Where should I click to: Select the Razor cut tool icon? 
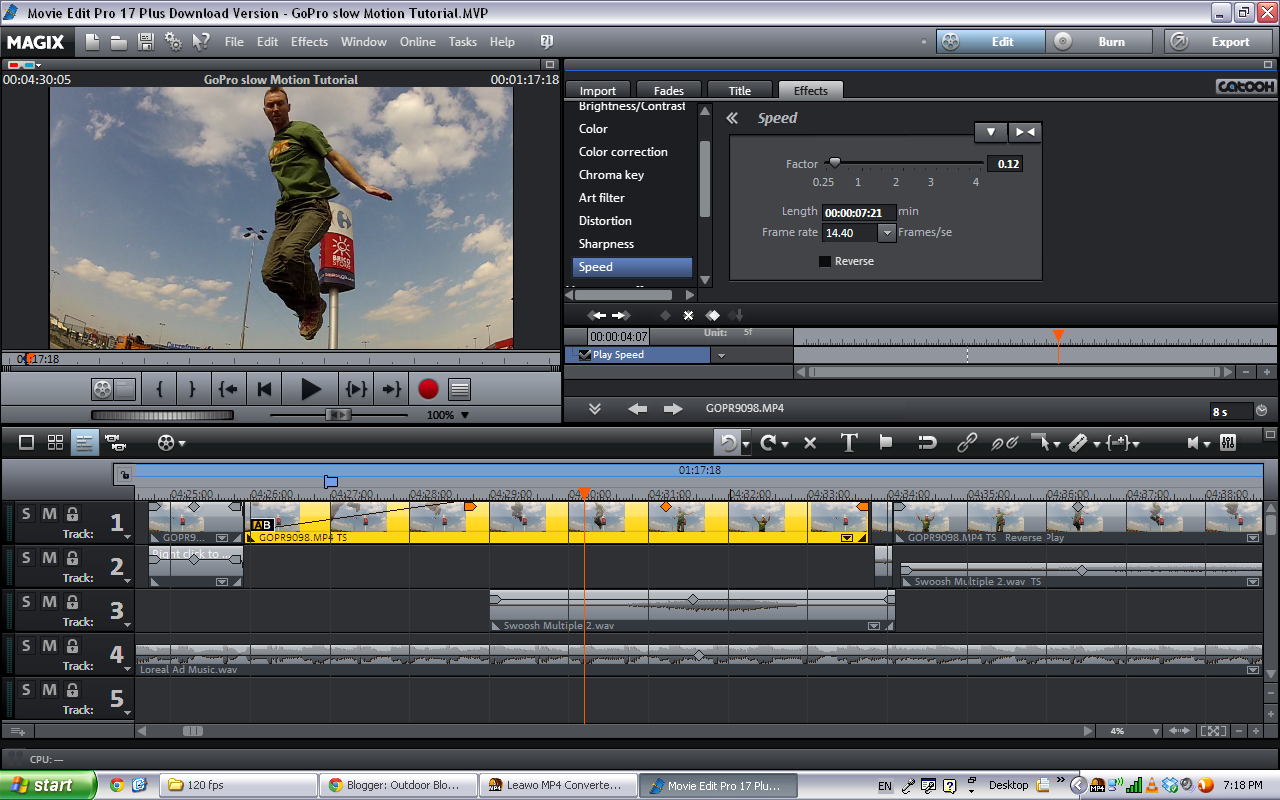pos(1080,442)
